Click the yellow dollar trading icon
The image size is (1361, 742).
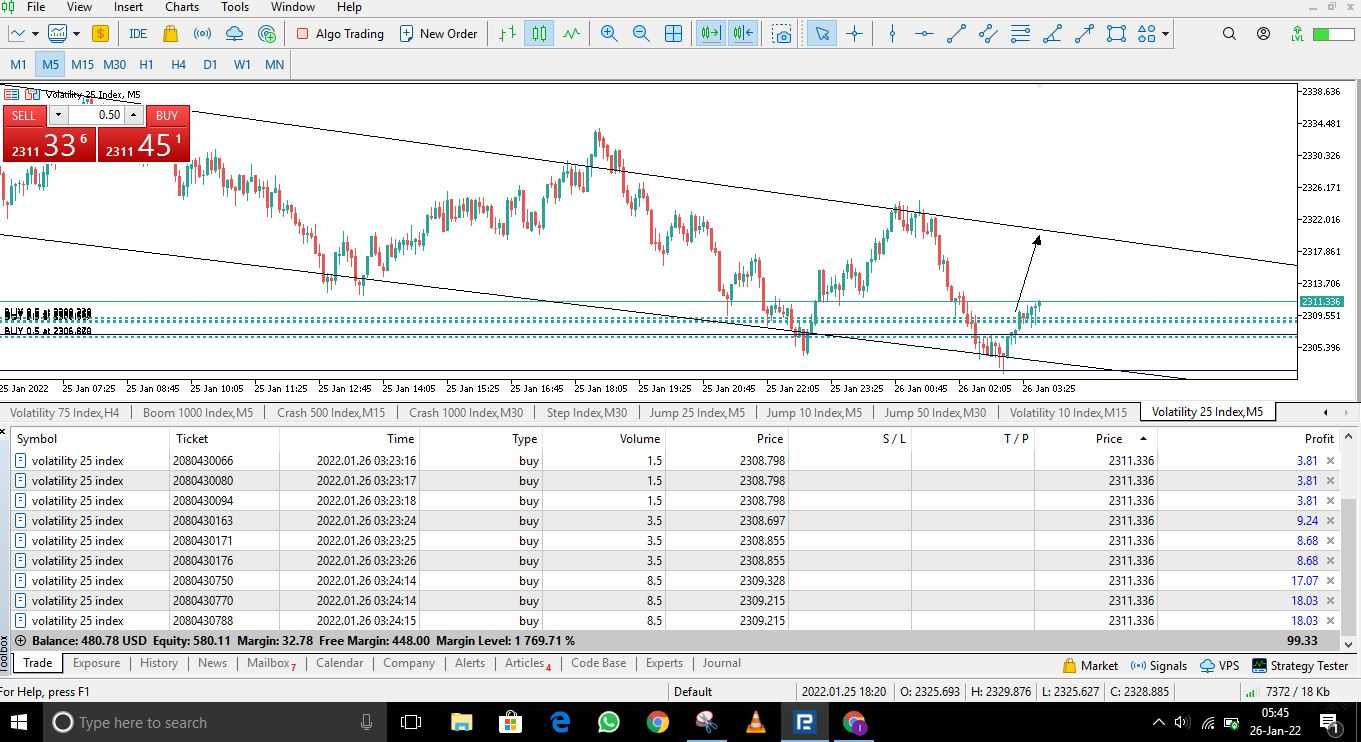[x=100, y=33]
